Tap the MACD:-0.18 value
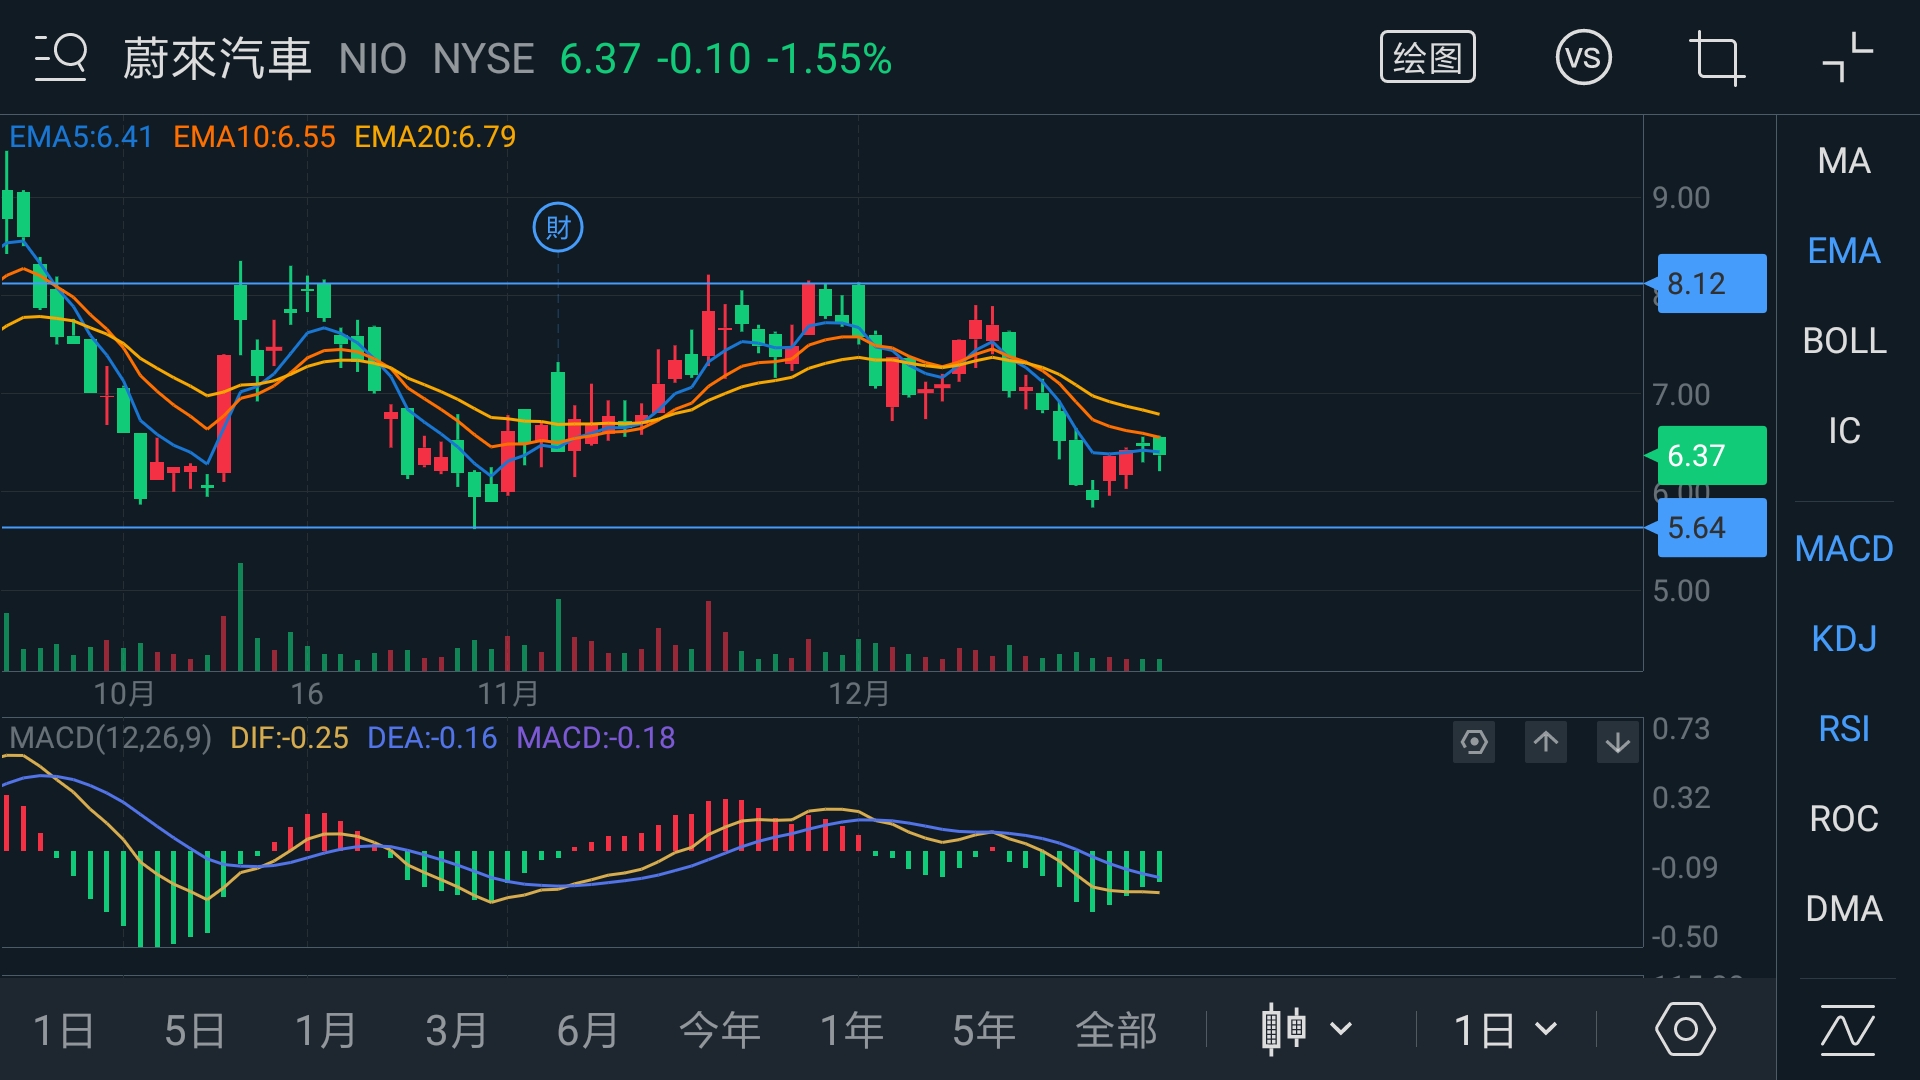This screenshot has height=1080, width=1920. coord(596,738)
